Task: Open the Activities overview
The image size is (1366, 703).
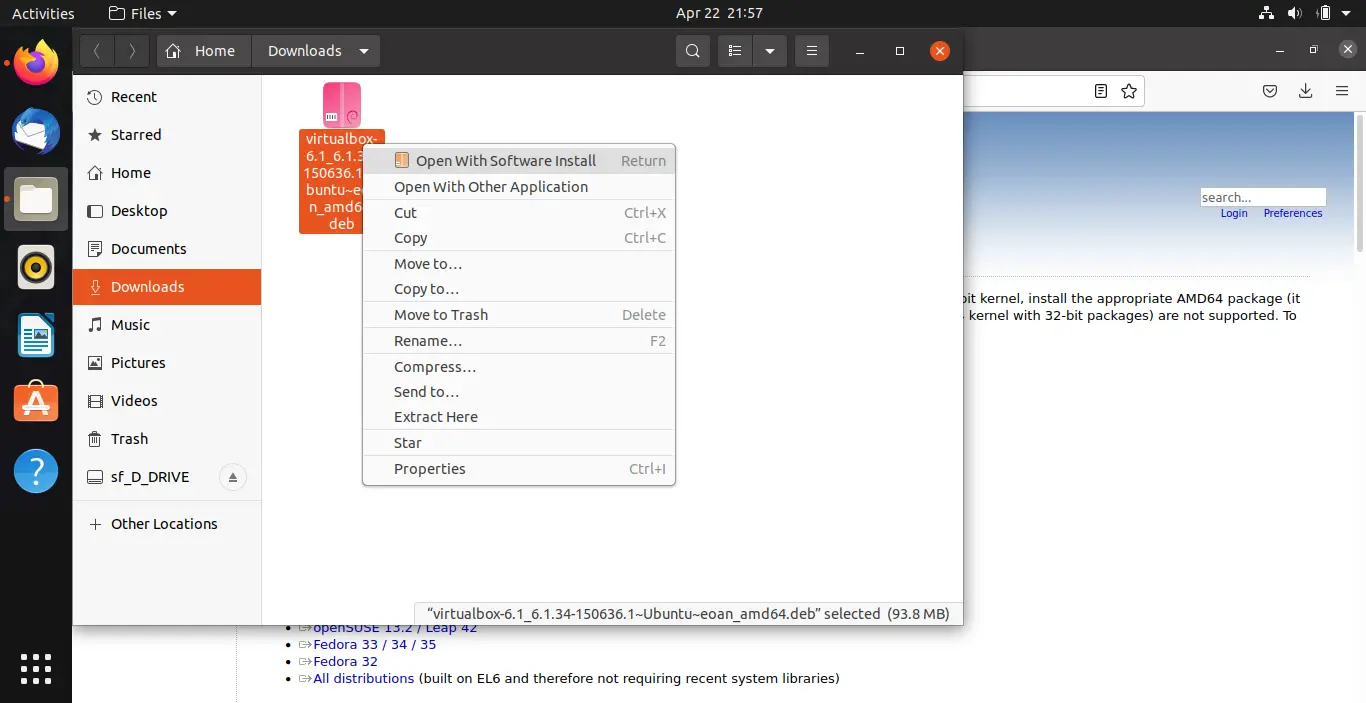Action: 43,13
